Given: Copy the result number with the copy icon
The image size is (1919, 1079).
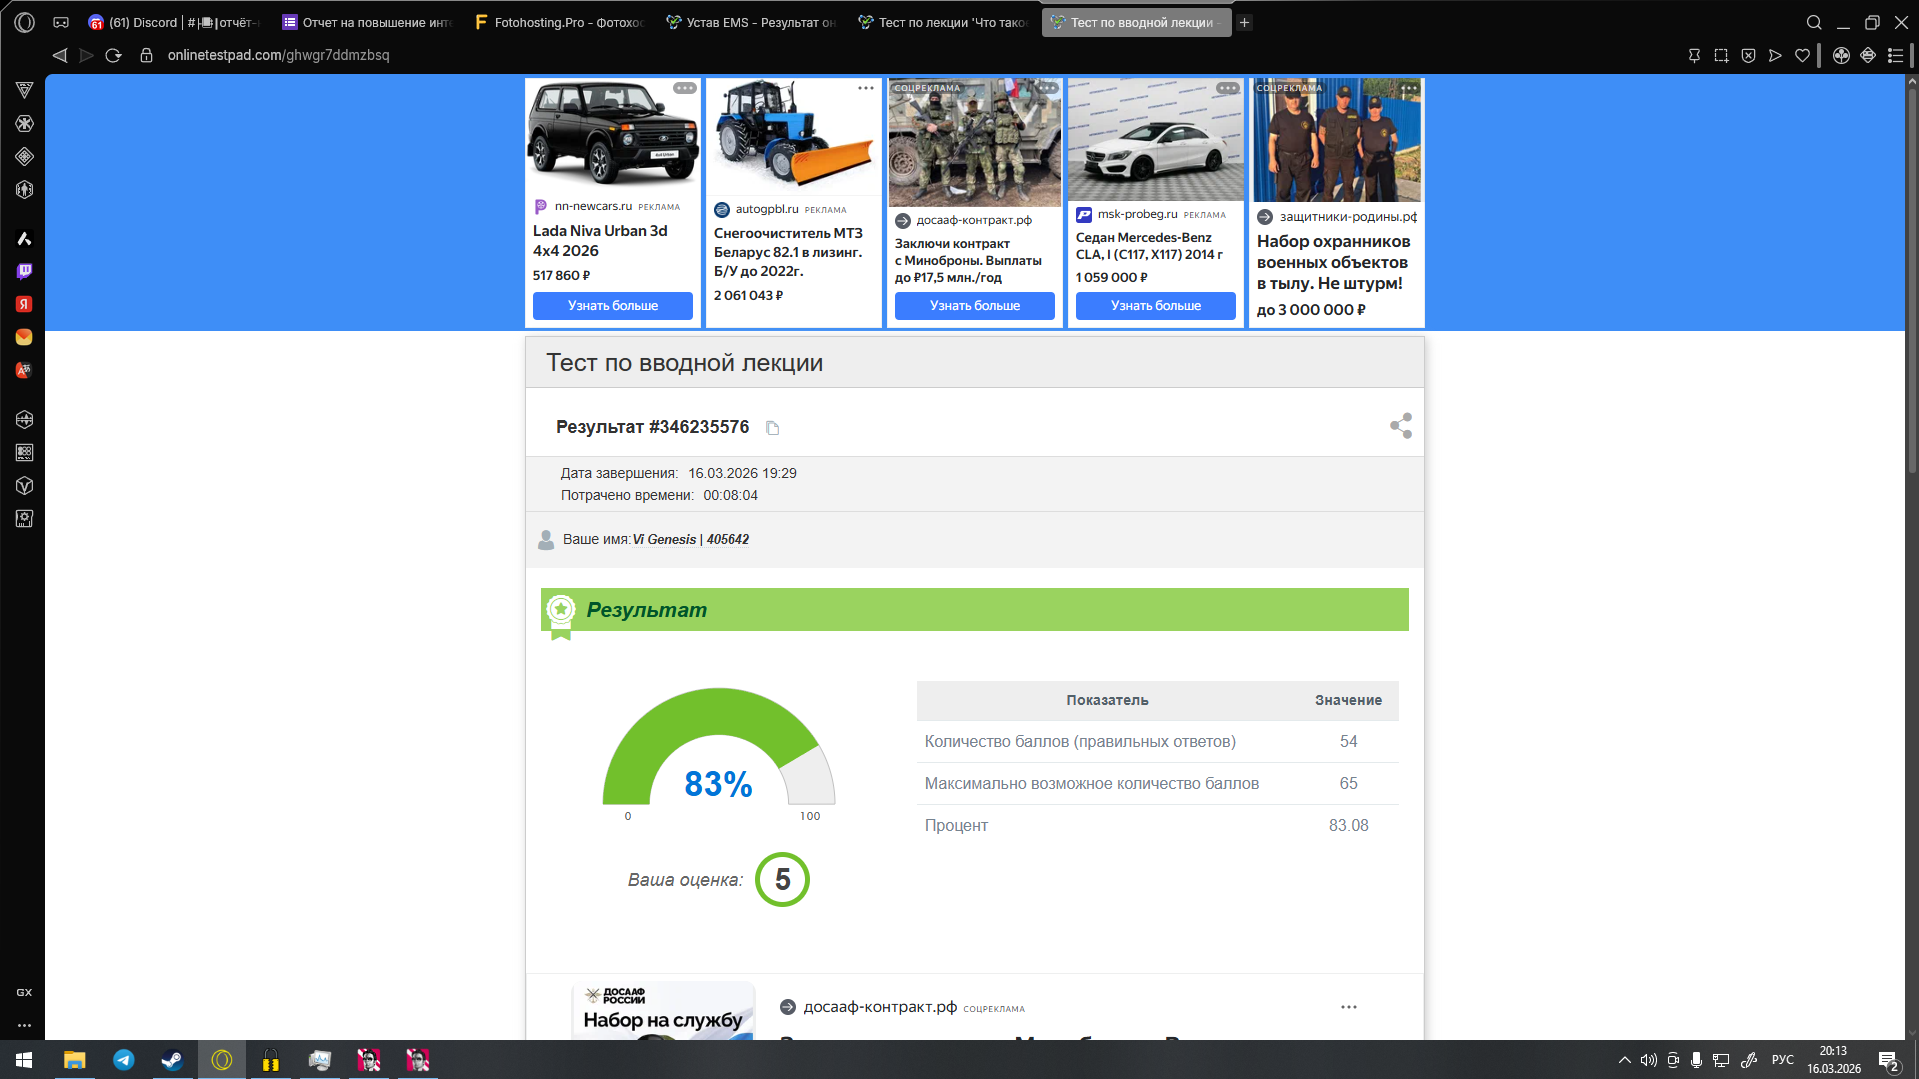Looking at the screenshot, I should point(772,428).
